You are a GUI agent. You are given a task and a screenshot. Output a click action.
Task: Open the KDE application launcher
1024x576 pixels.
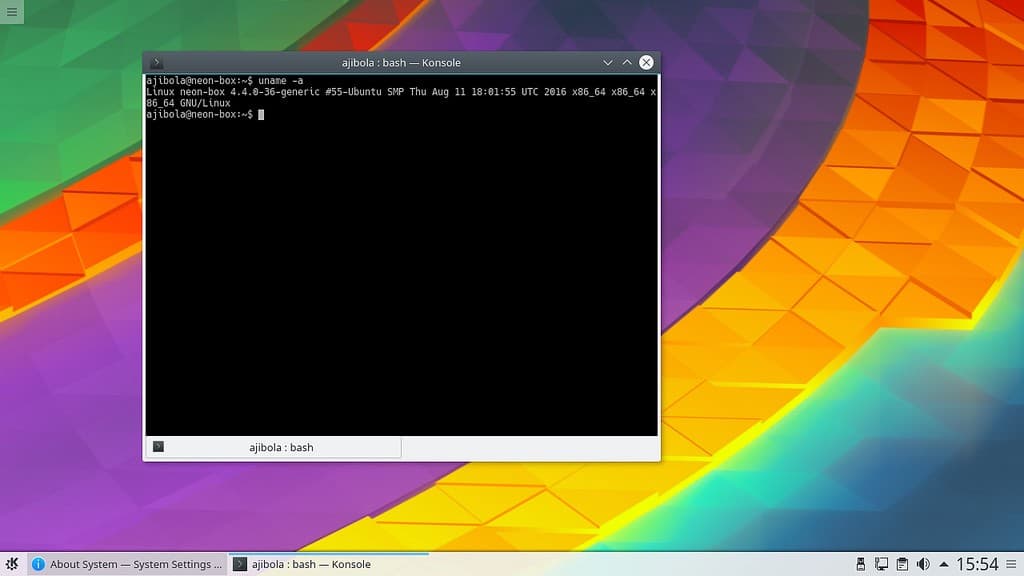[x=12, y=564]
